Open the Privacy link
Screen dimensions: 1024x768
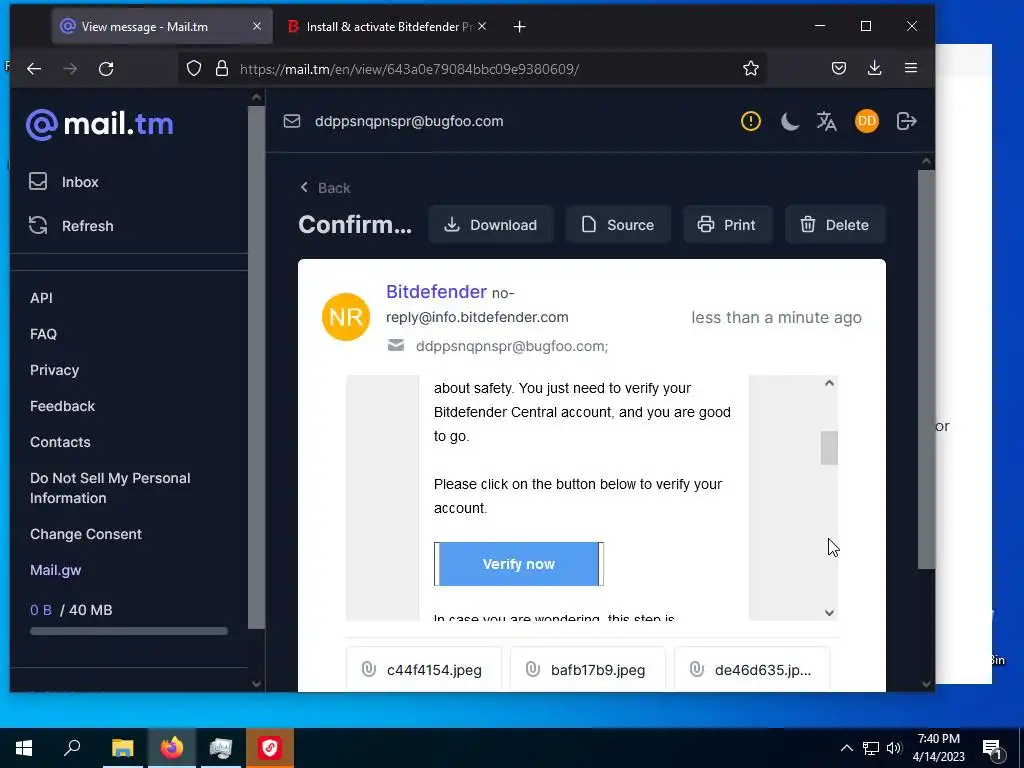tap(54, 370)
